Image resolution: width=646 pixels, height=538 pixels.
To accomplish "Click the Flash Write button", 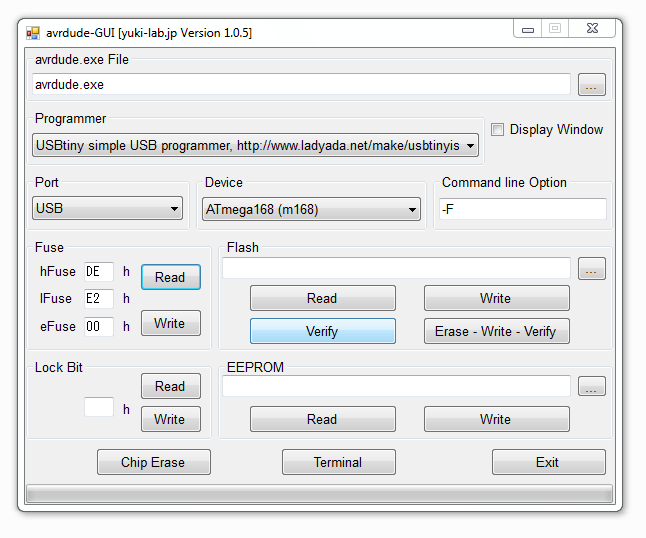I will (x=497, y=298).
